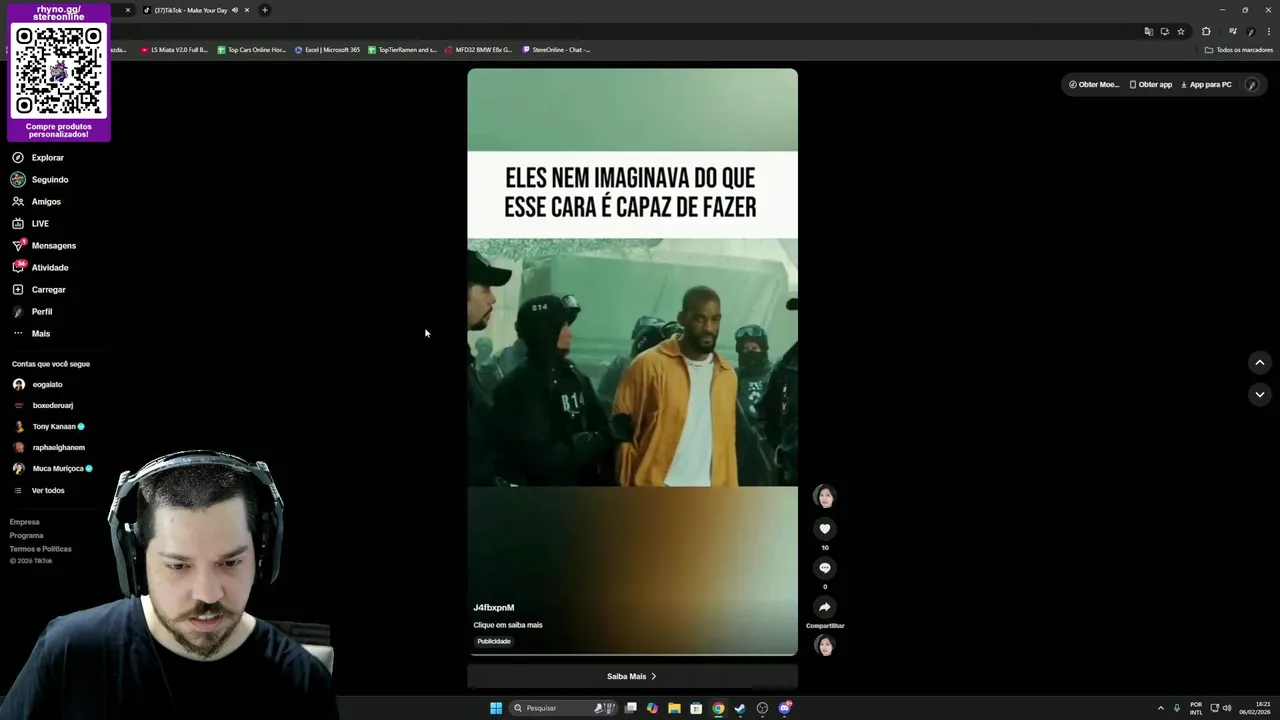Open the Amigos section
This screenshot has width=1280, height=720.
pyautogui.click(x=37, y=202)
